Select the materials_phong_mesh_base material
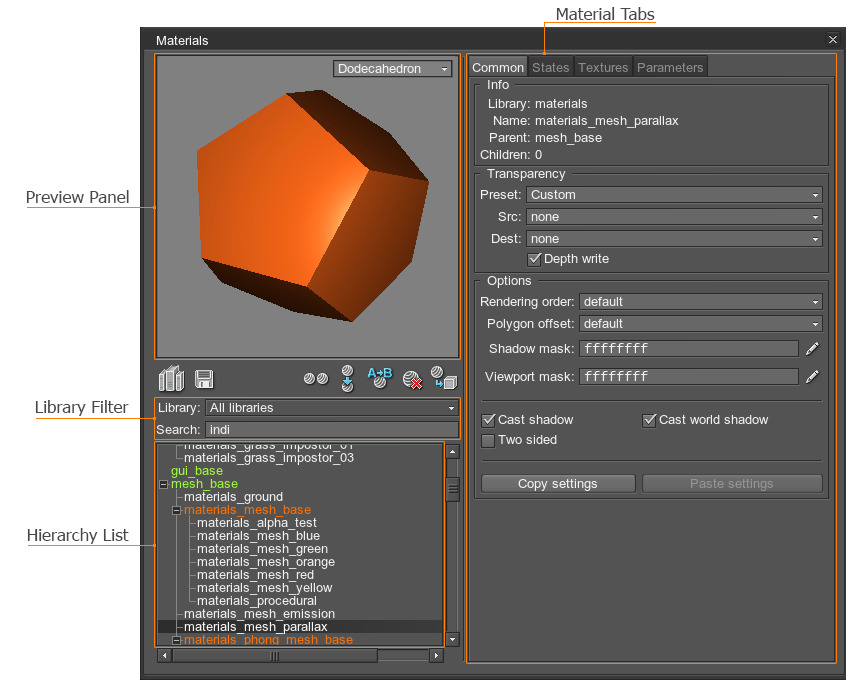The image size is (859, 680). (268, 640)
